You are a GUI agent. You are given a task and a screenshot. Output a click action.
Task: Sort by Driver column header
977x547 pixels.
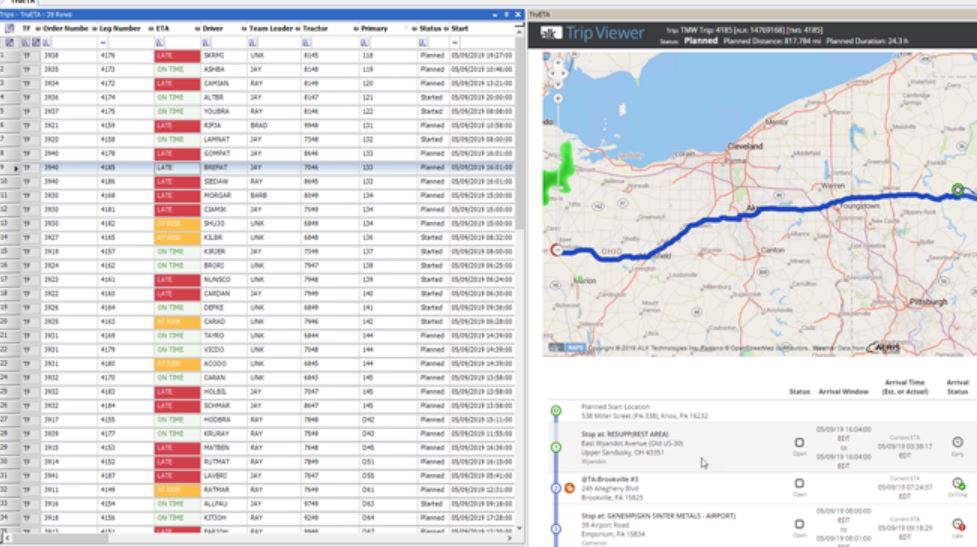[212, 29]
